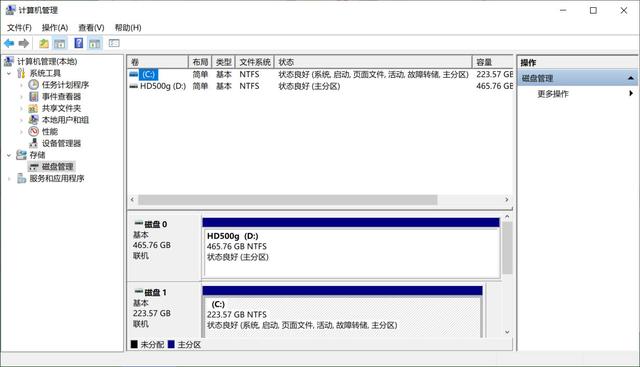Screen dimensions: 640x367
Task: Click the Back arrow toolbar icon
Action: pos(9,43)
